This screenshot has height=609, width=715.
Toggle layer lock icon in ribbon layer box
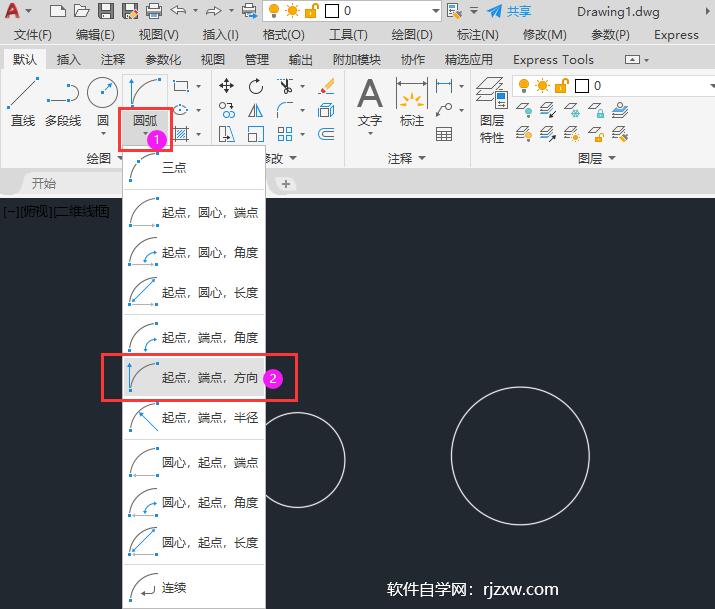tap(562, 86)
